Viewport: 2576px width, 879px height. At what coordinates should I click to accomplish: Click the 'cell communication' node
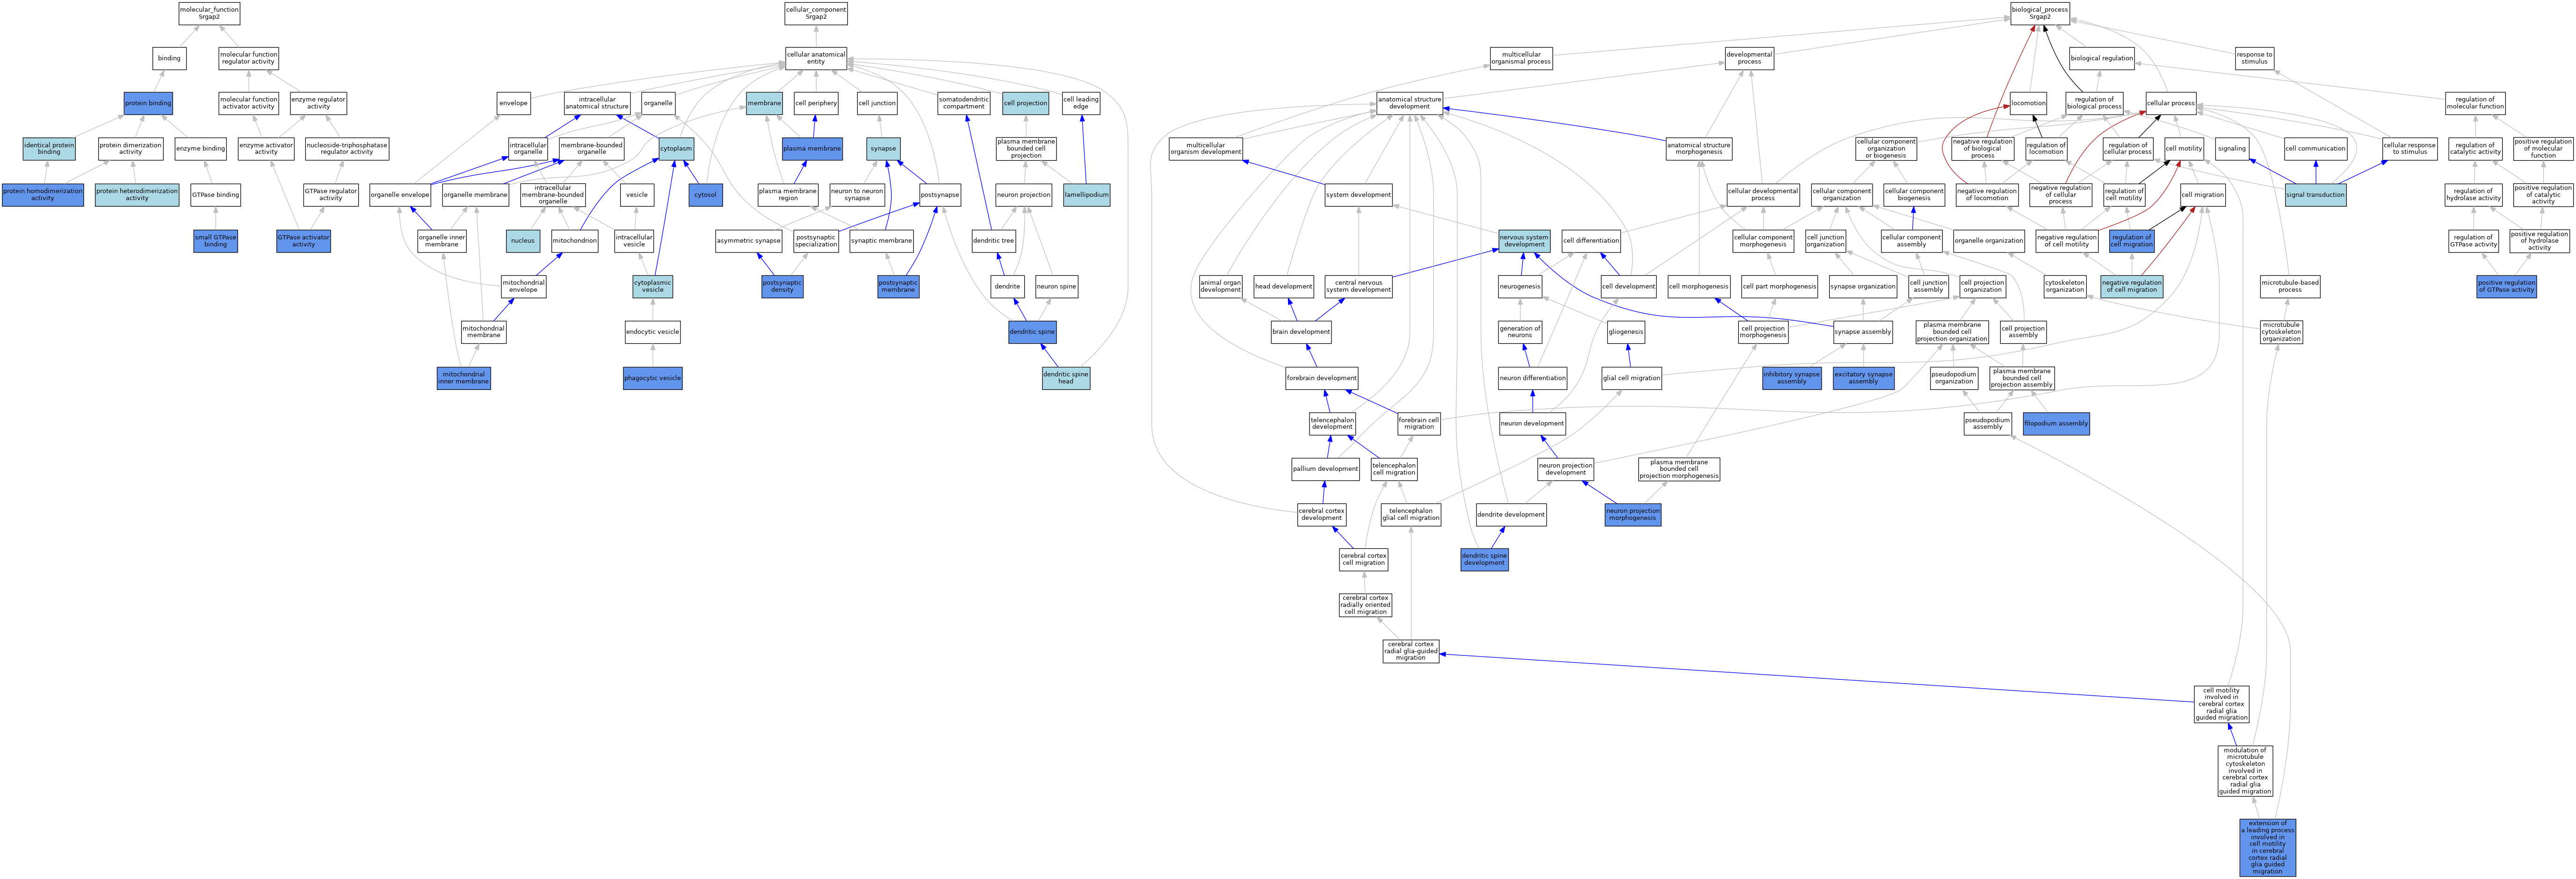(2315, 149)
